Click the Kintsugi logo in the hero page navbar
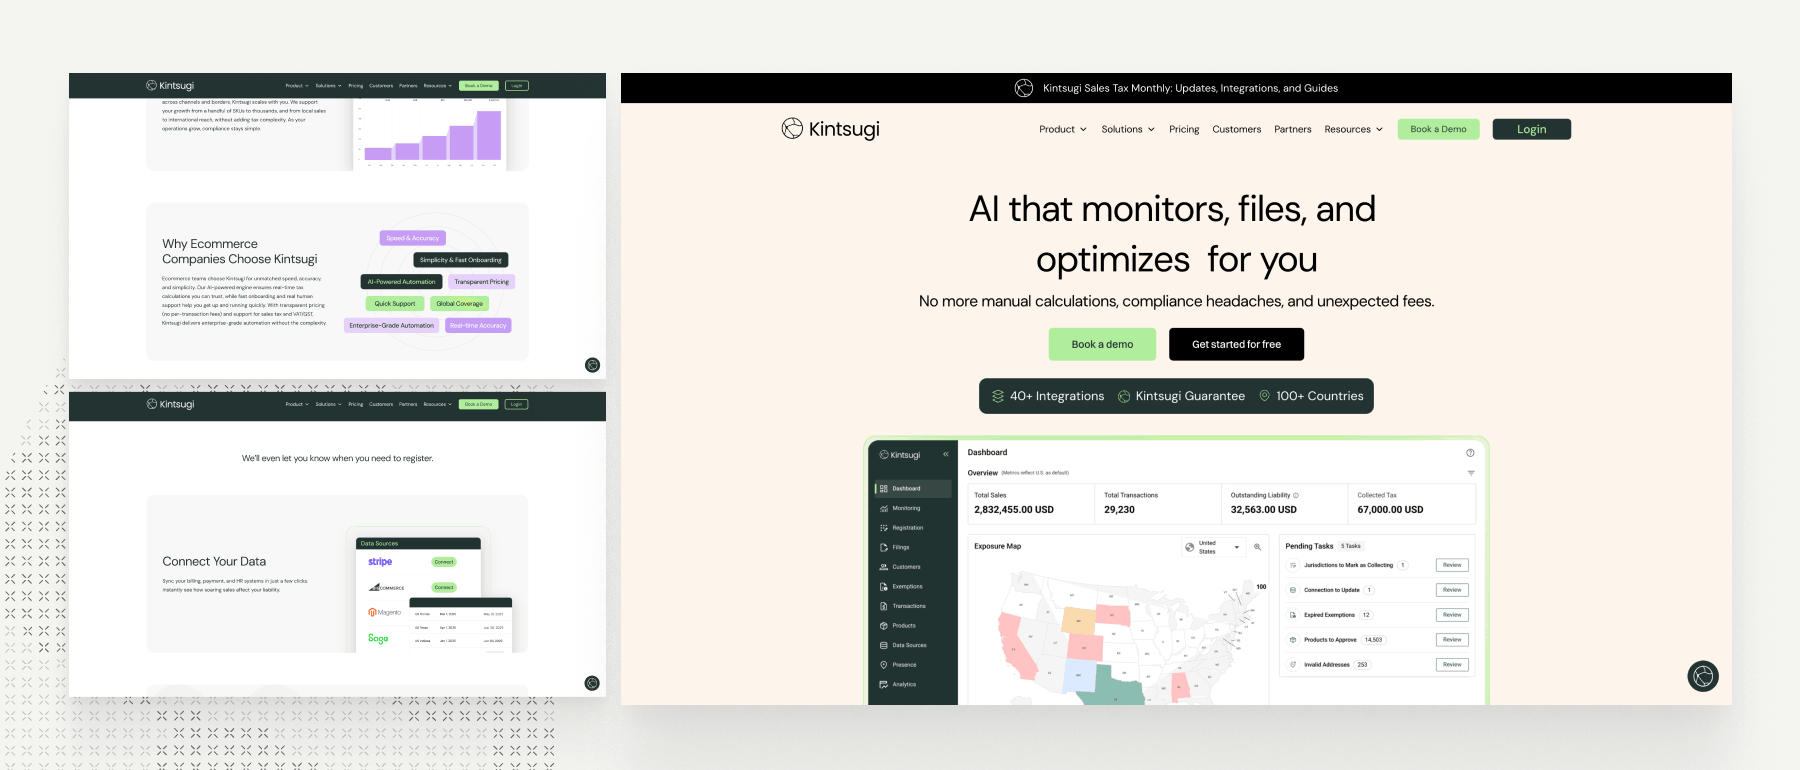The height and width of the screenshot is (770, 1800). pos(830,129)
